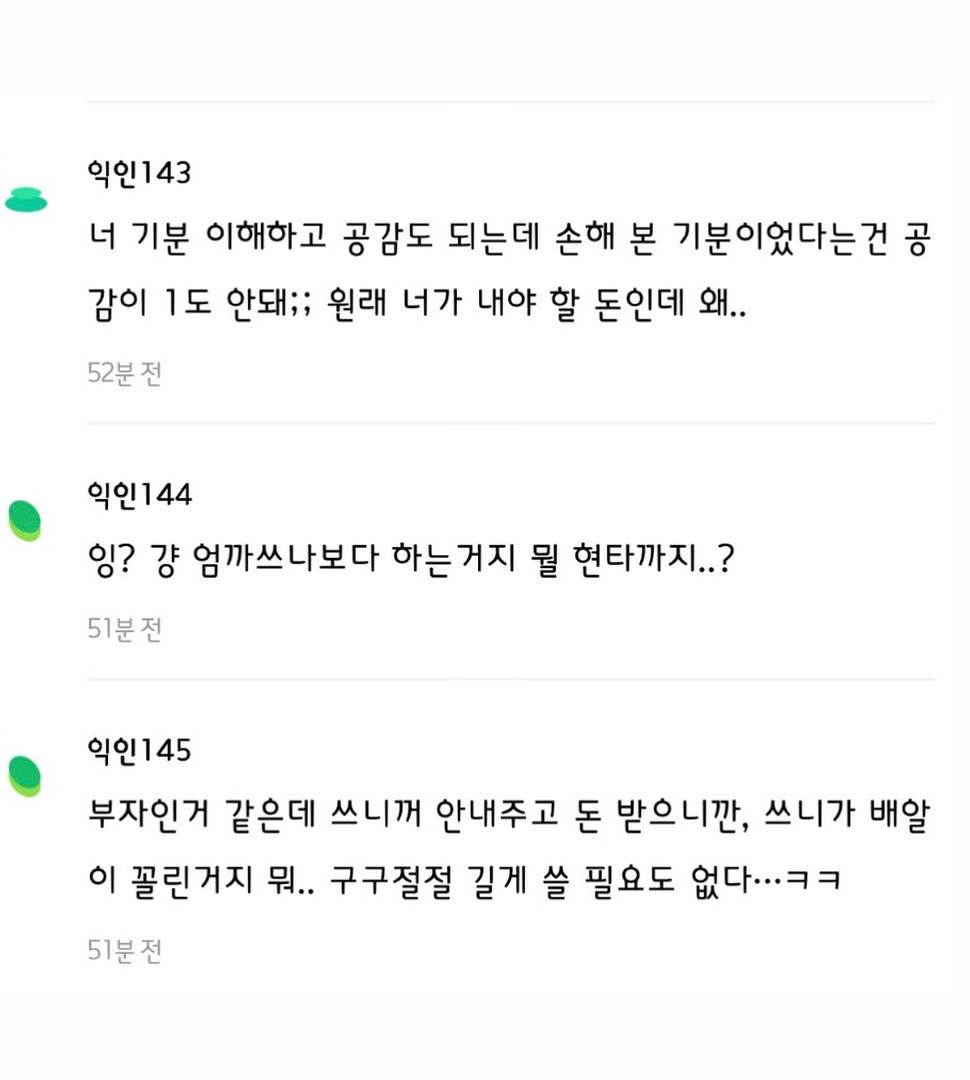
Task: Click 익인143's green profile avatar
Action: click(x=26, y=200)
